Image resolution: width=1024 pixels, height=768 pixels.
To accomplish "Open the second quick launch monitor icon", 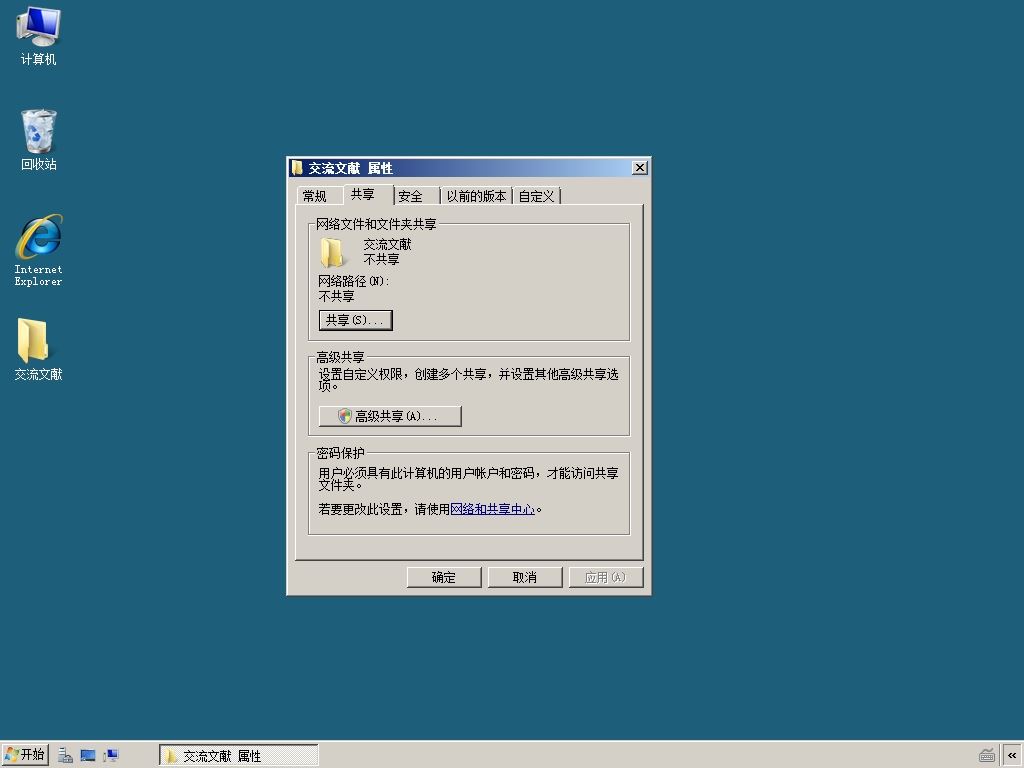I will pyautogui.click(x=88, y=756).
